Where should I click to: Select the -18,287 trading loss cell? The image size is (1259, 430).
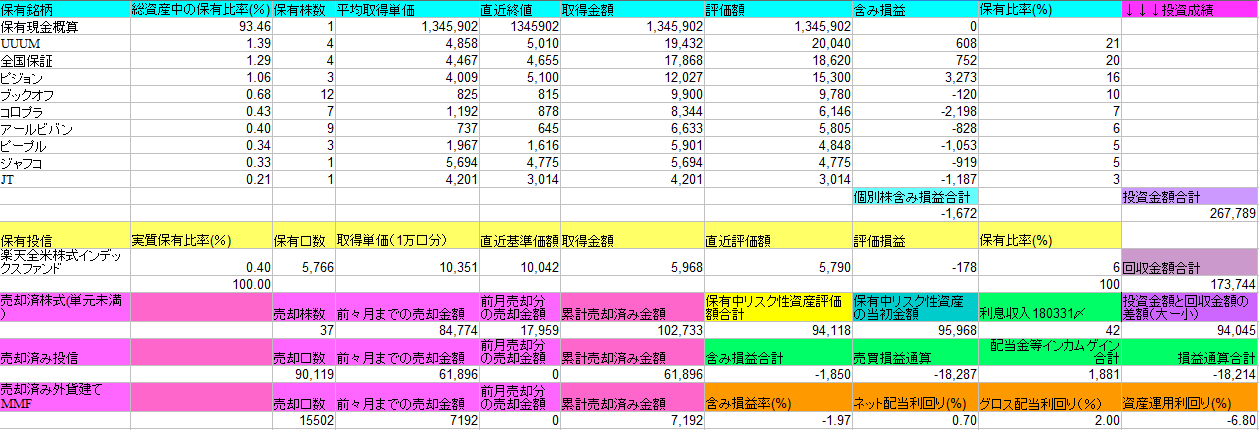pyautogui.click(x=915, y=374)
